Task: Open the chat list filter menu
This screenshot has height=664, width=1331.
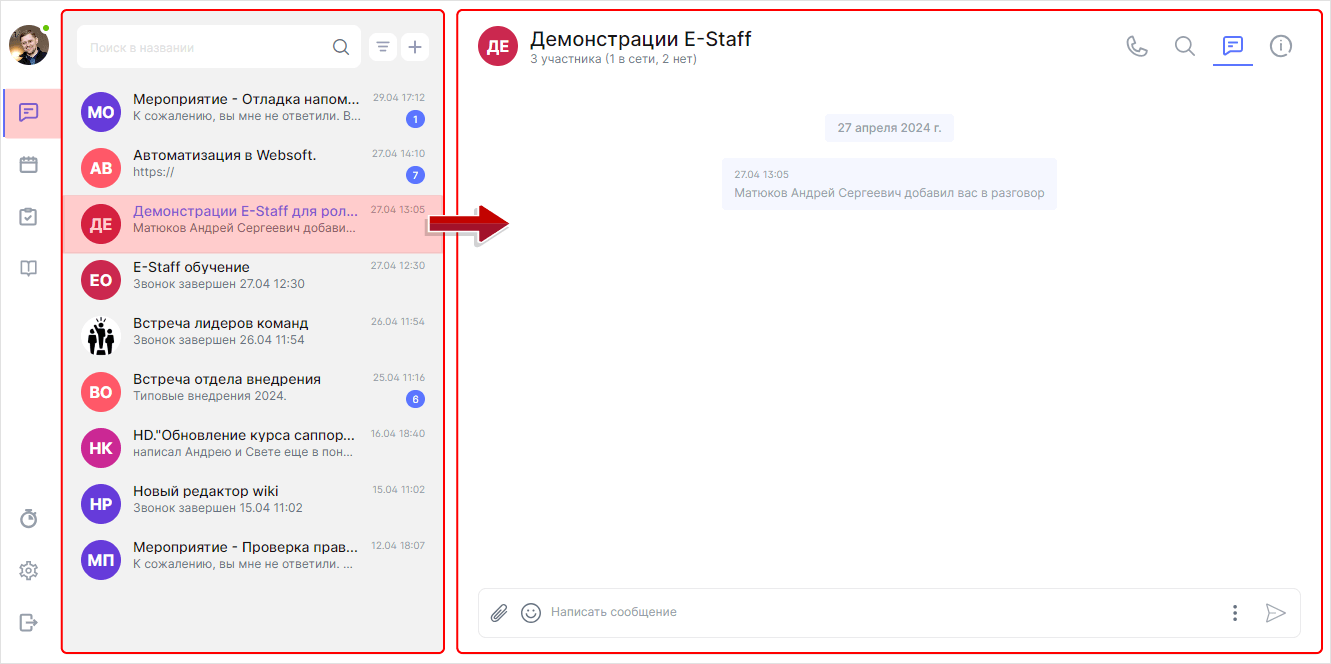Action: [382, 46]
